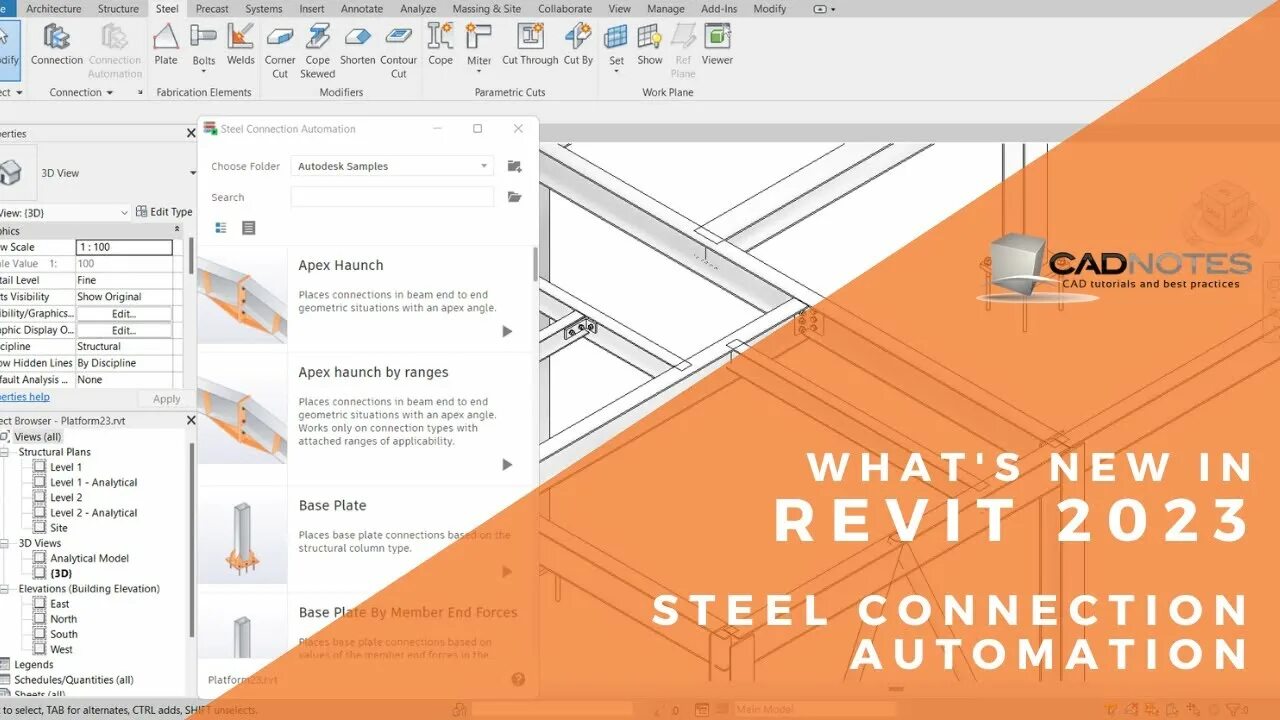
Task: Select the Shorten modifier
Action: (x=357, y=44)
